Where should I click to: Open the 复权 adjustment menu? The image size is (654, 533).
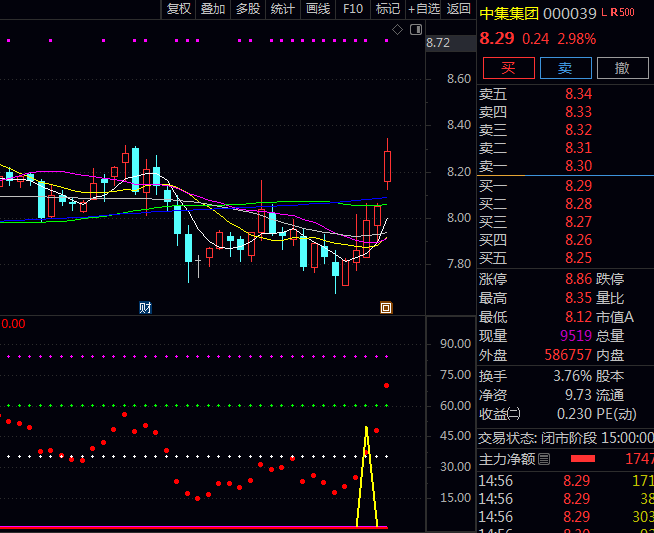tap(179, 9)
